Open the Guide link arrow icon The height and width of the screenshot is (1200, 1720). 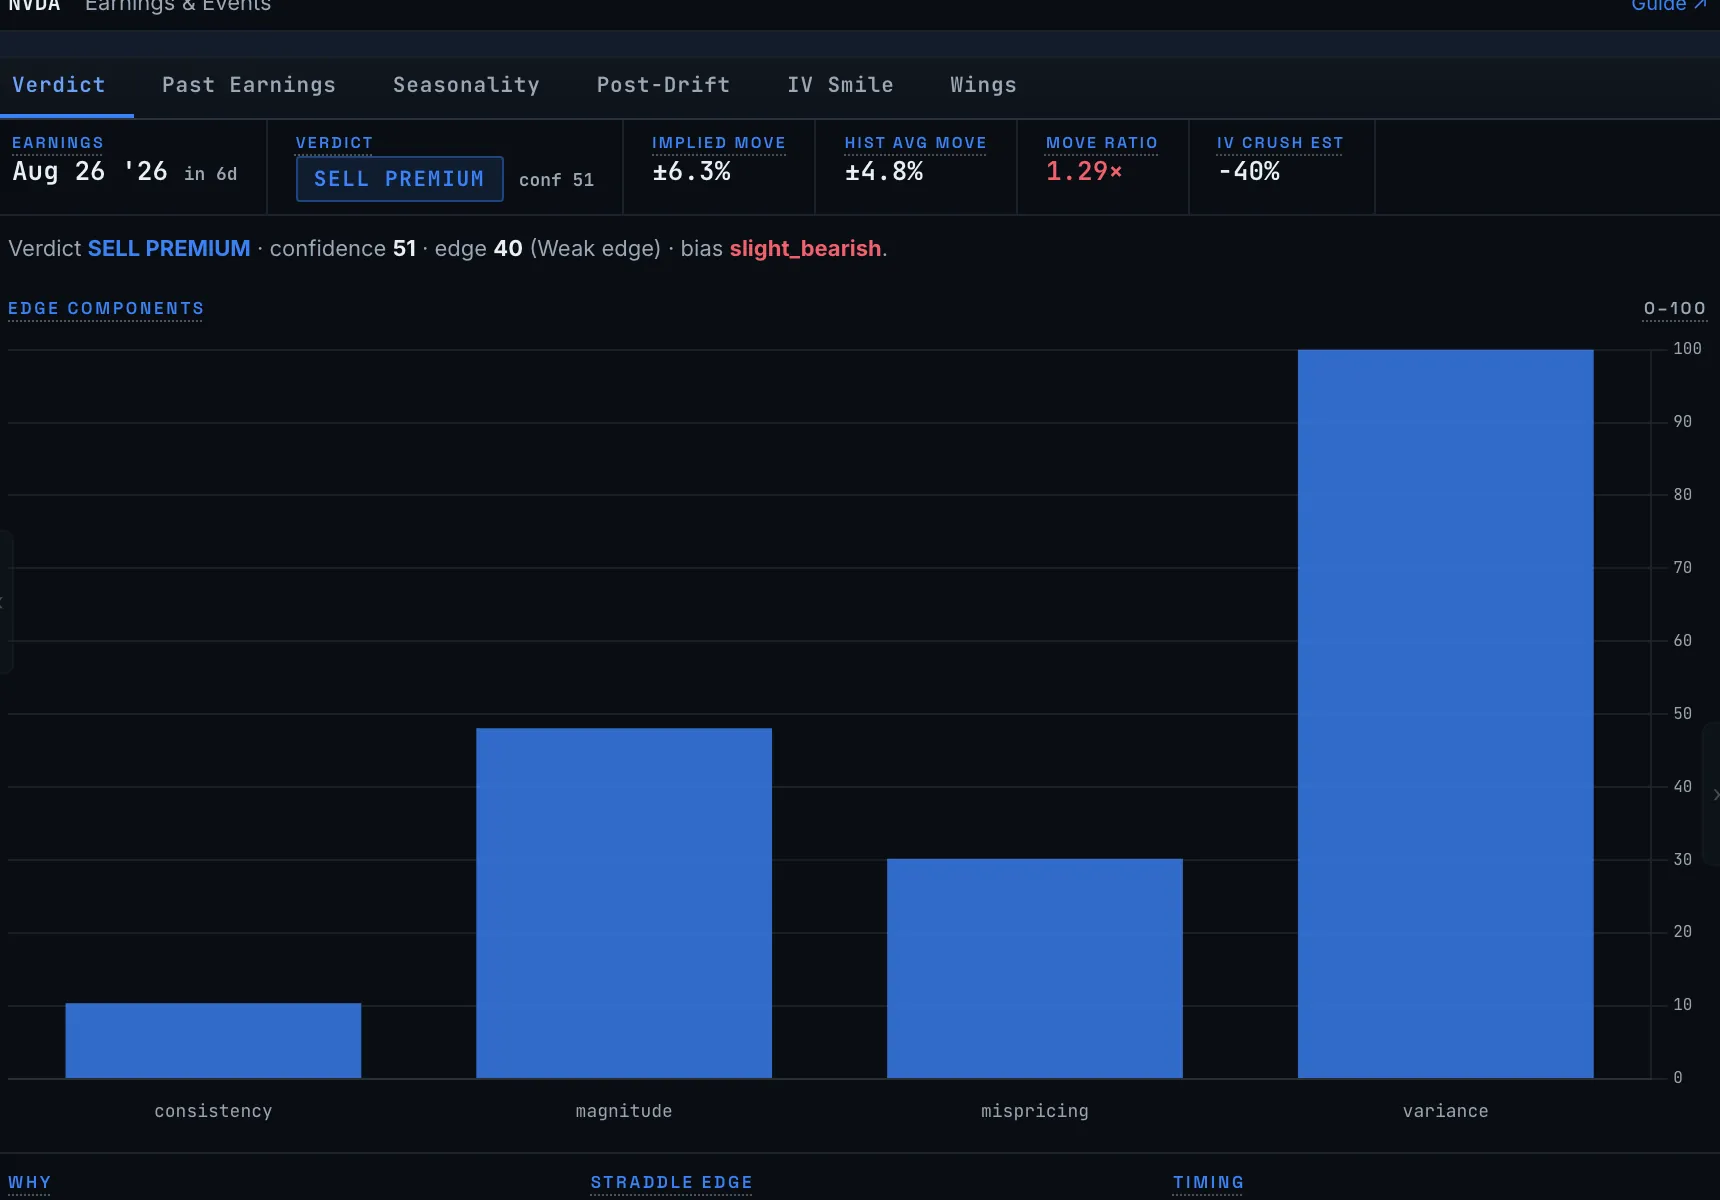pyautogui.click(x=1700, y=5)
